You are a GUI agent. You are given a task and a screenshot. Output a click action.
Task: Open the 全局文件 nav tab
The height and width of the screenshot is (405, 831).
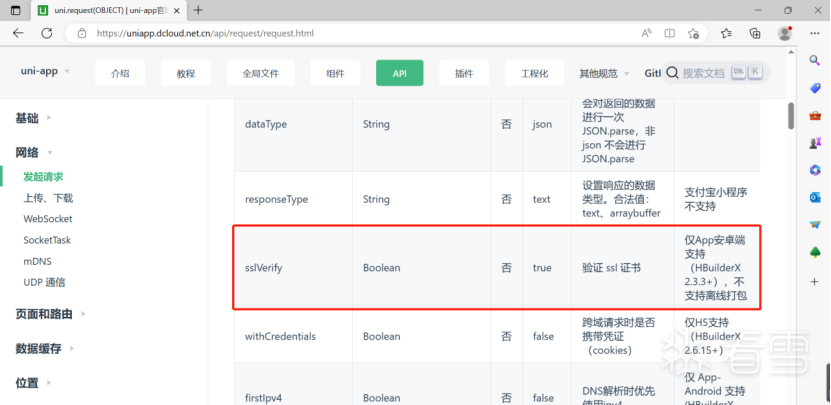tap(260, 73)
